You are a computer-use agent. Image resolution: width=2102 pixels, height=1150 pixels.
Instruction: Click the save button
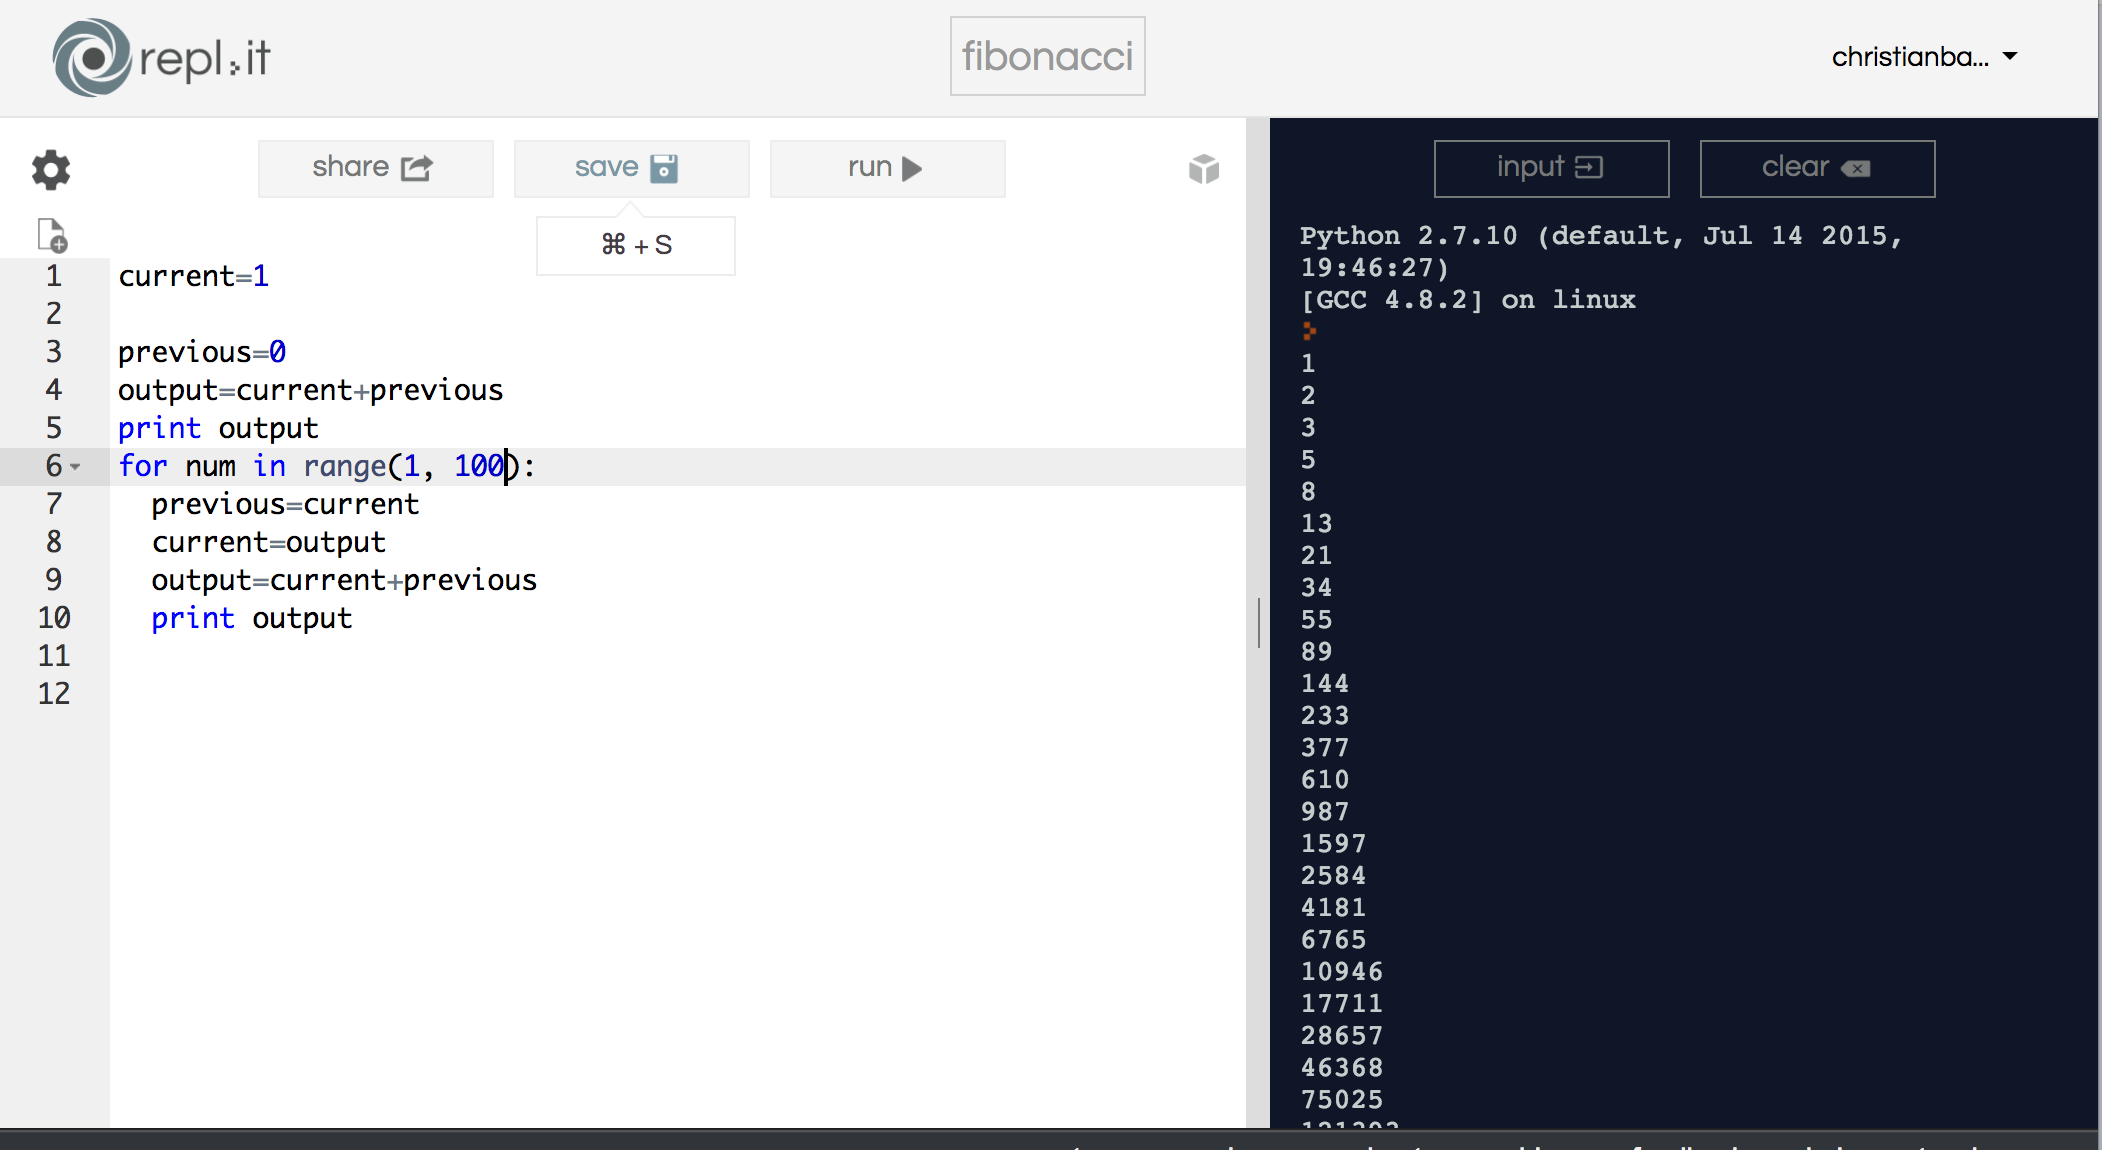click(630, 168)
